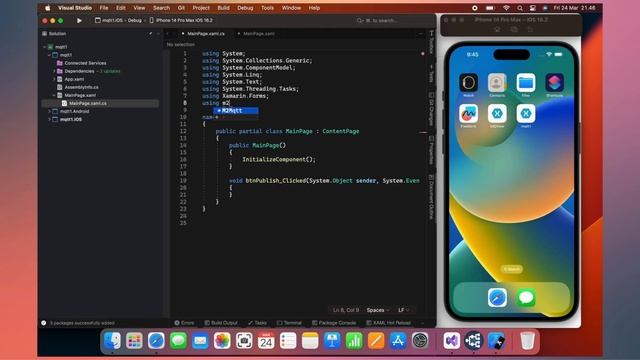Tap the Freeform app on the simulator
This screenshot has width=640, height=360.
pos(468,114)
